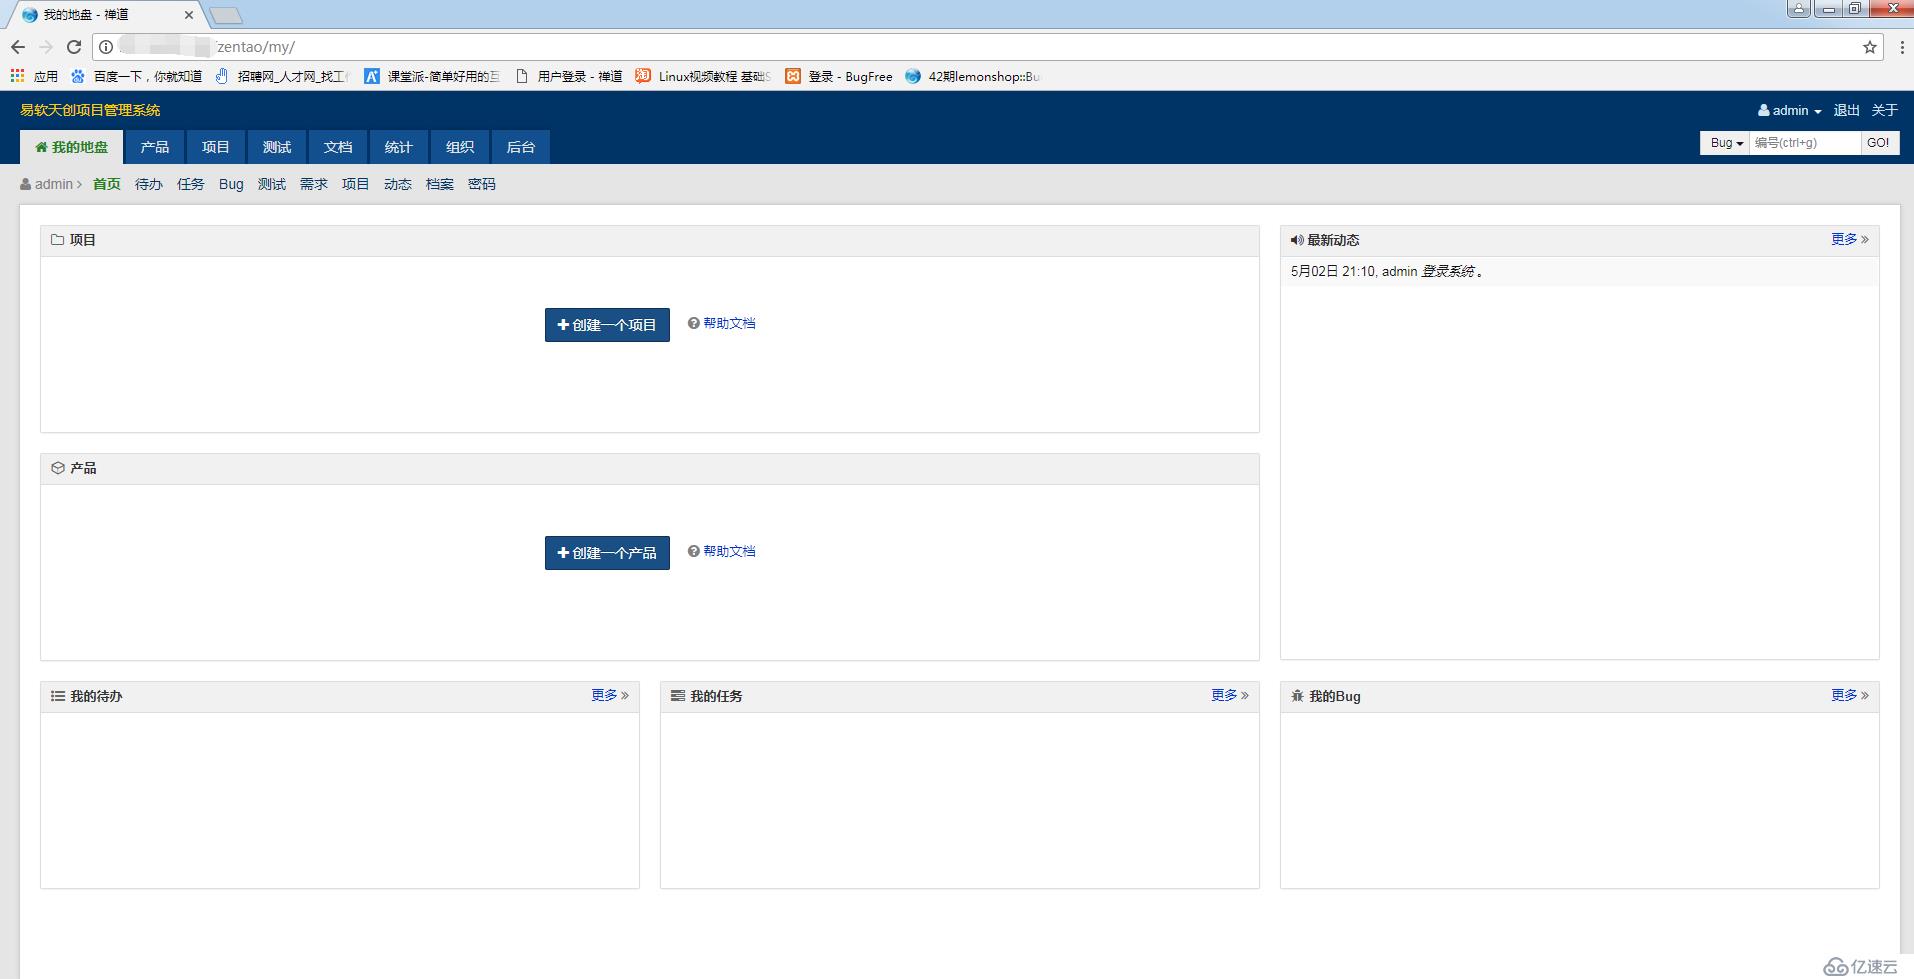Click the 关于 about link
The width and height of the screenshot is (1914, 979).
1884,110
